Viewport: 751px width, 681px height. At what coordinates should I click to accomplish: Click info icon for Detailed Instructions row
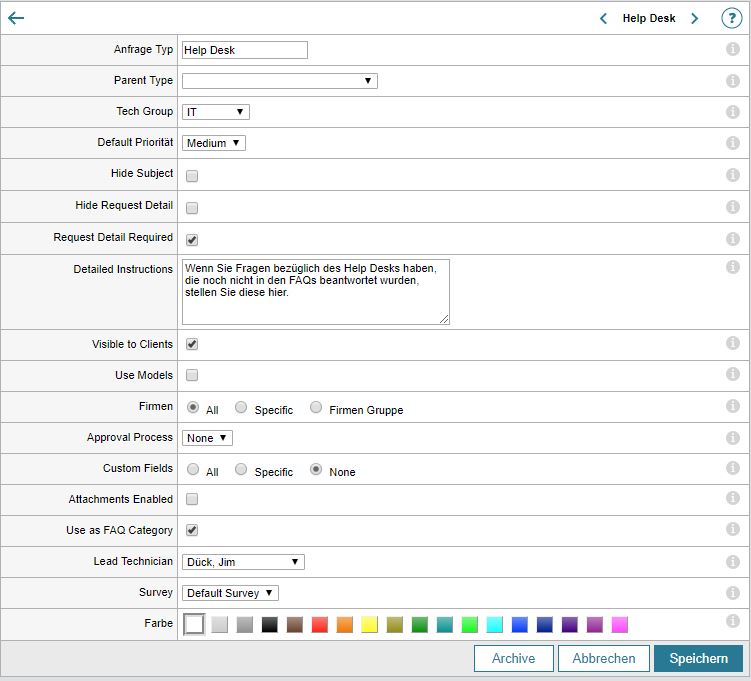click(x=733, y=267)
